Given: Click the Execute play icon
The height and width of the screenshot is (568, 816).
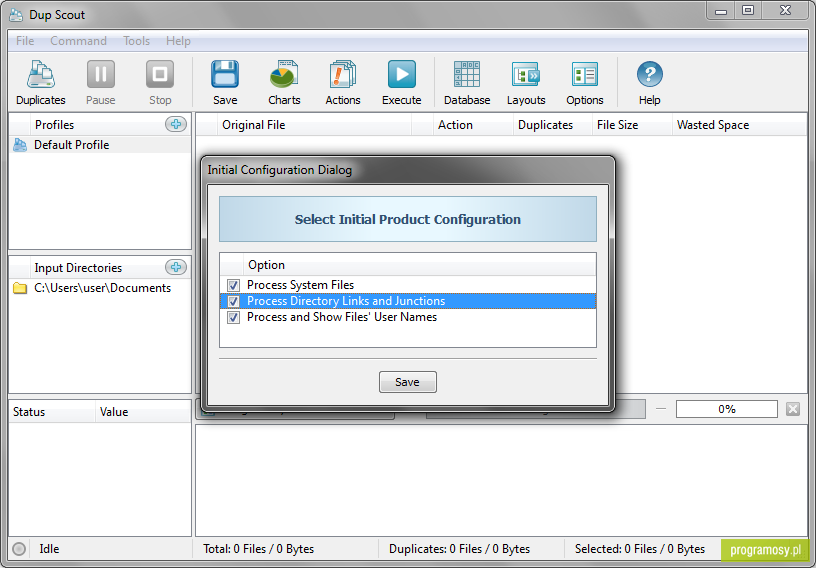Looking at the screenshot, I should (402, 74).
